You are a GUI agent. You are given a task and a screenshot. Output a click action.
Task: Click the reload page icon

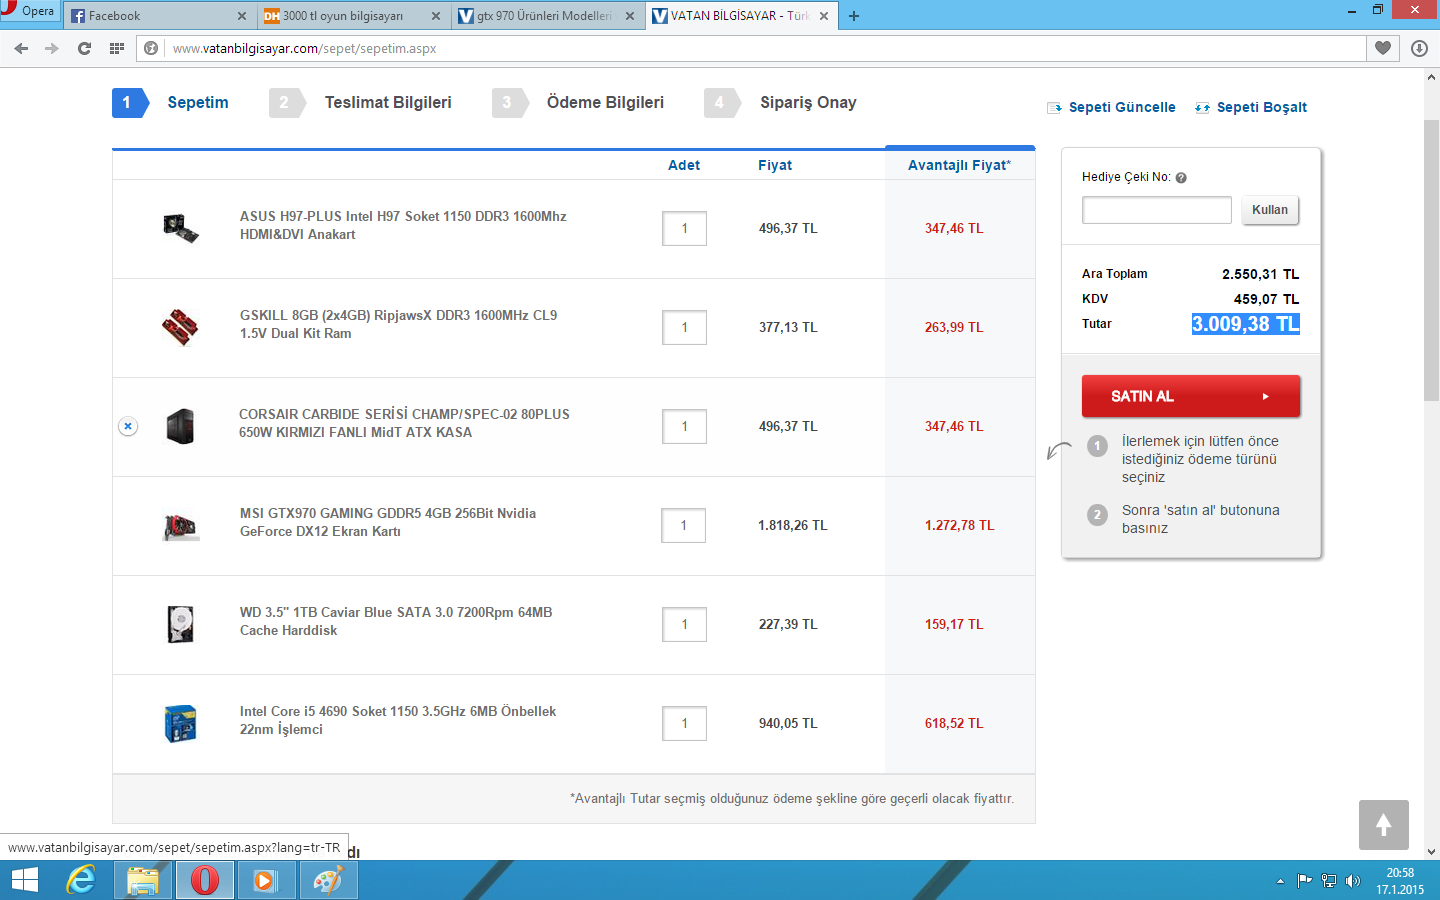(84, 48)
